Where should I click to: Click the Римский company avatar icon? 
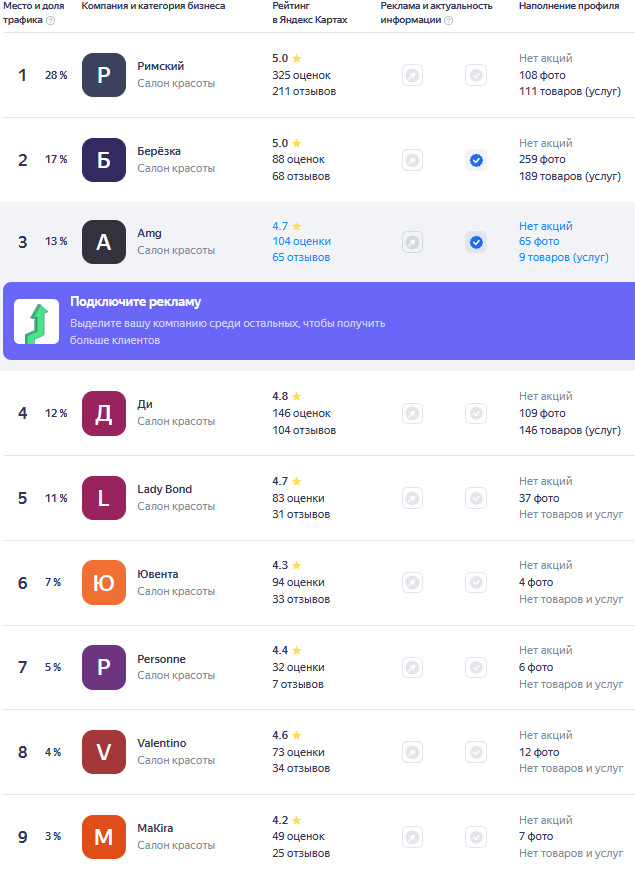[104, 75]
